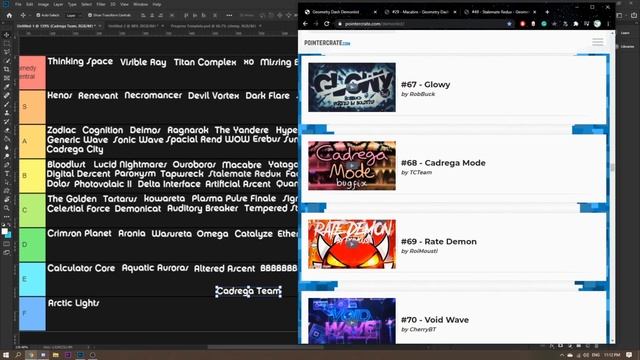Click the Cadrega Team text layer
The height and width of the screenshot is (360, 640).
(249, 291)
